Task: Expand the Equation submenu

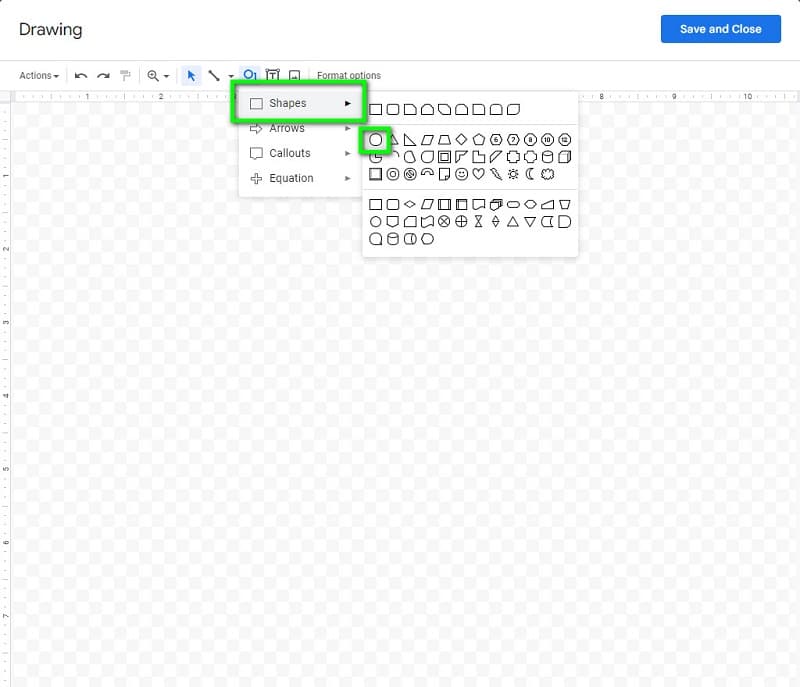Action: pyautogui.click(x=287, y=178)
